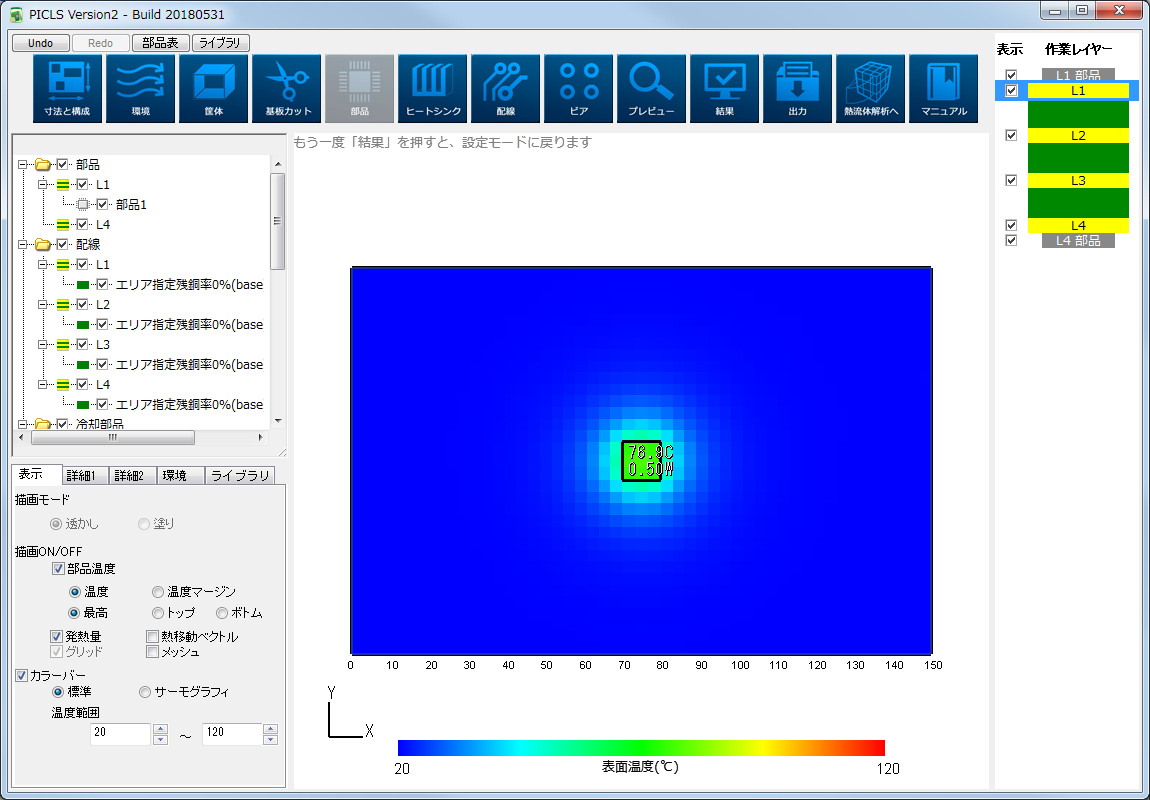Open the プレビュー magnifier tool

tap(651, 88)
